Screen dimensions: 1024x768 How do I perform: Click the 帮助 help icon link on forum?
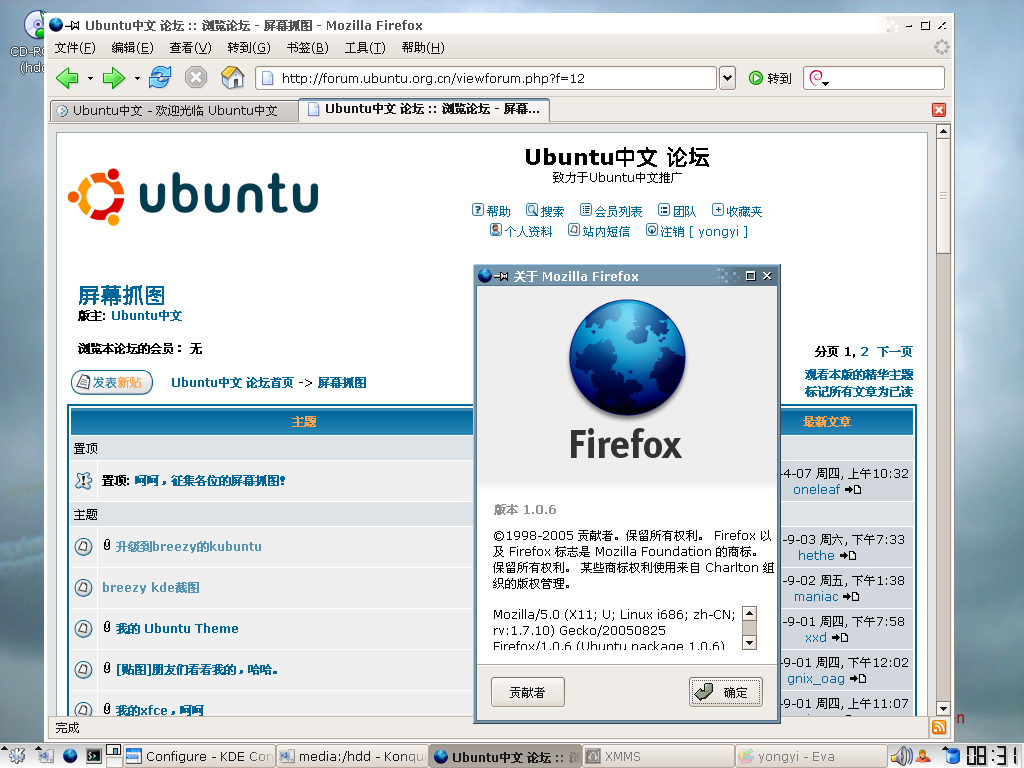tap(491, 210)
